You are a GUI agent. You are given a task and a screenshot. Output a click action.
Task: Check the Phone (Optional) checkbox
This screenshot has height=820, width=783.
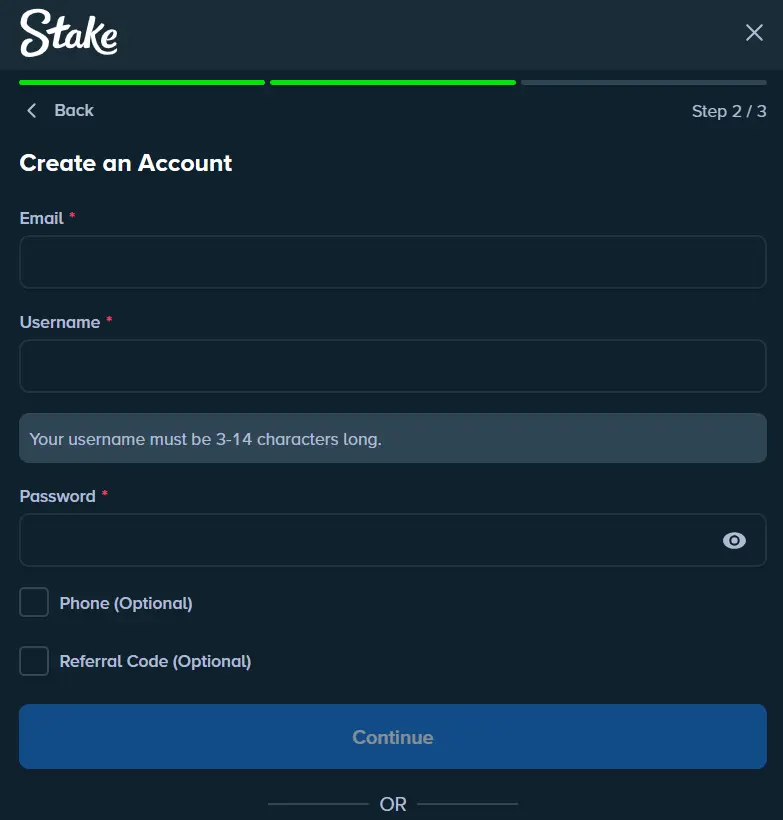[x=34, y=602]
